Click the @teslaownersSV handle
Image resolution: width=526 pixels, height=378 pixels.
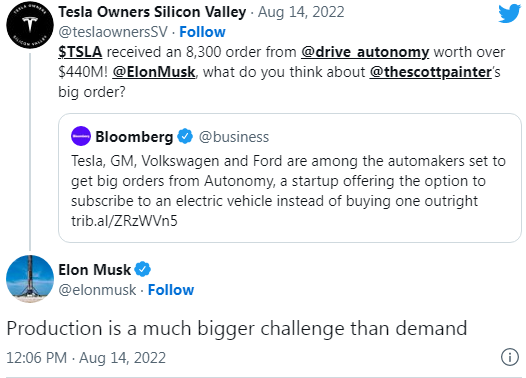coord(113,32)
